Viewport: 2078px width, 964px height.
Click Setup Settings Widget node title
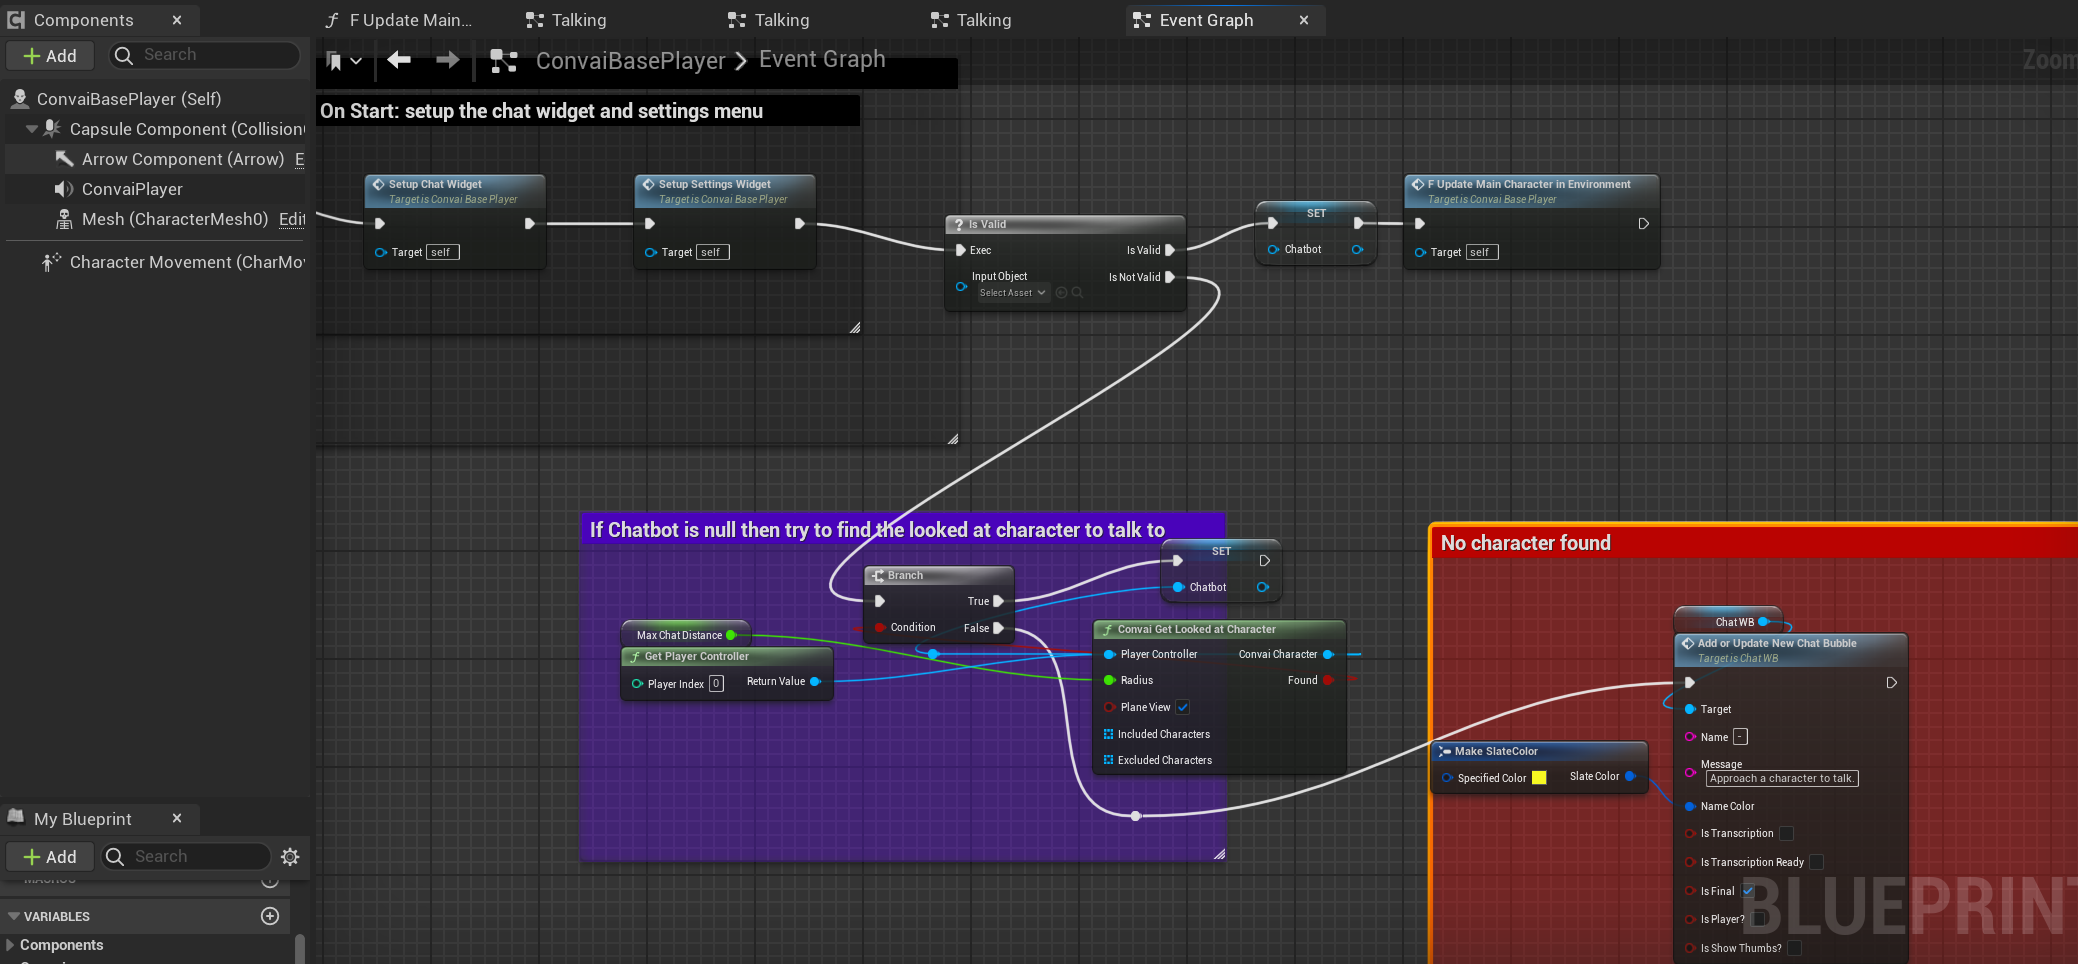(714, 184)
